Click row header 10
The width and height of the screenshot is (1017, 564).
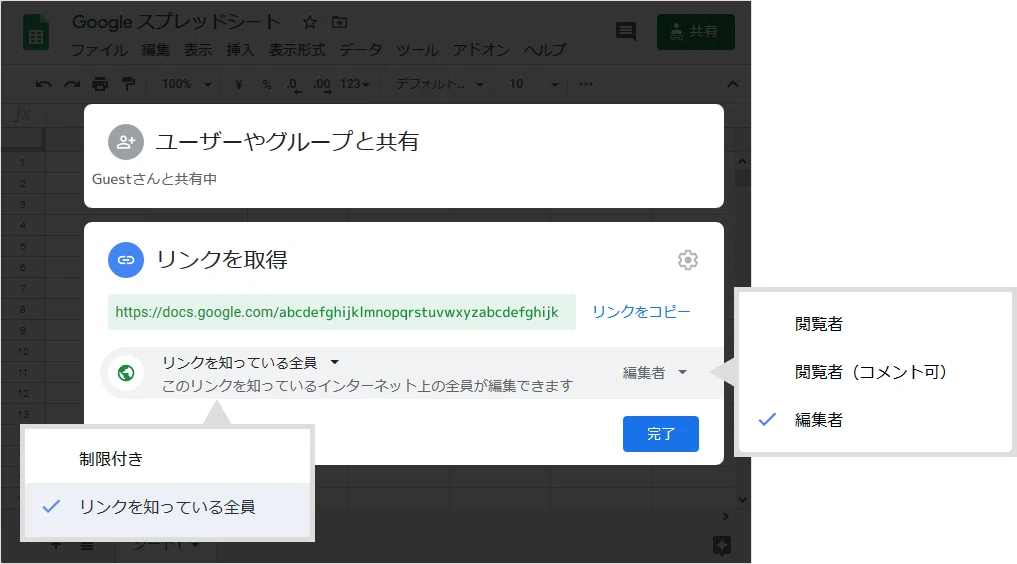[x=23, y=351]
